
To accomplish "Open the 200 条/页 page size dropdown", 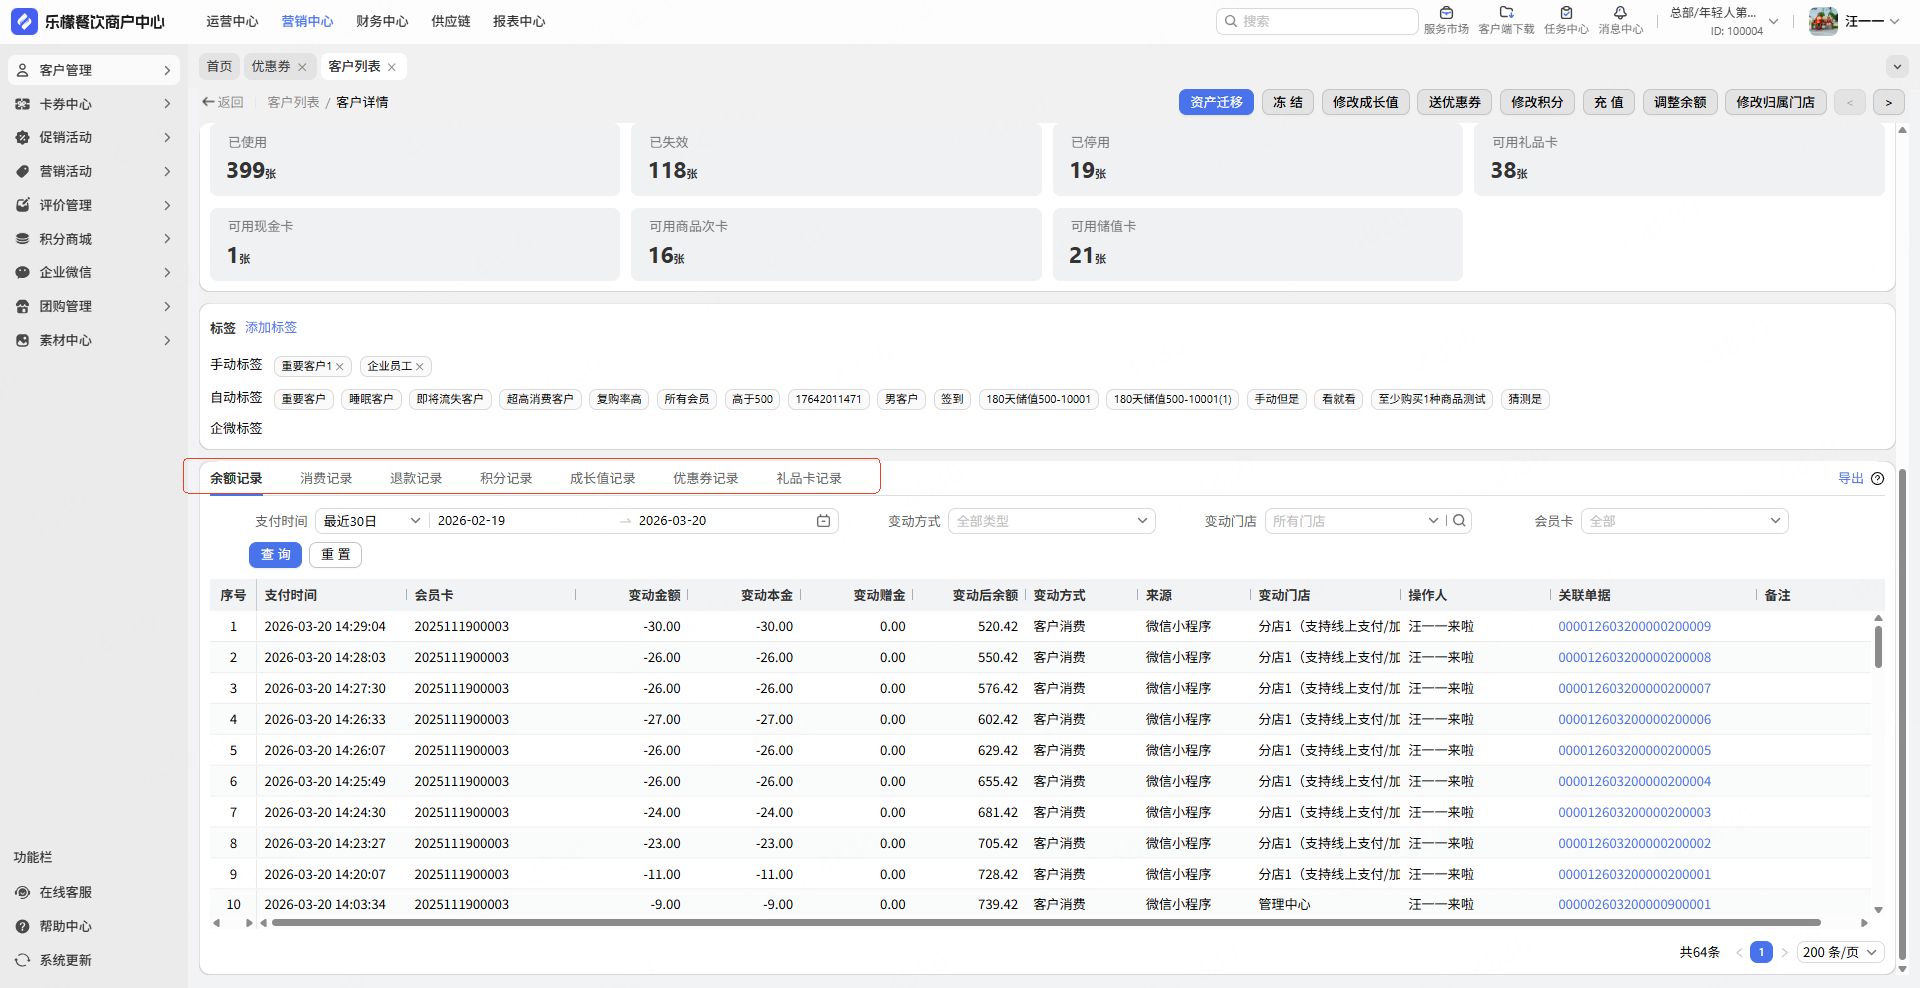I will [1839, 952].
